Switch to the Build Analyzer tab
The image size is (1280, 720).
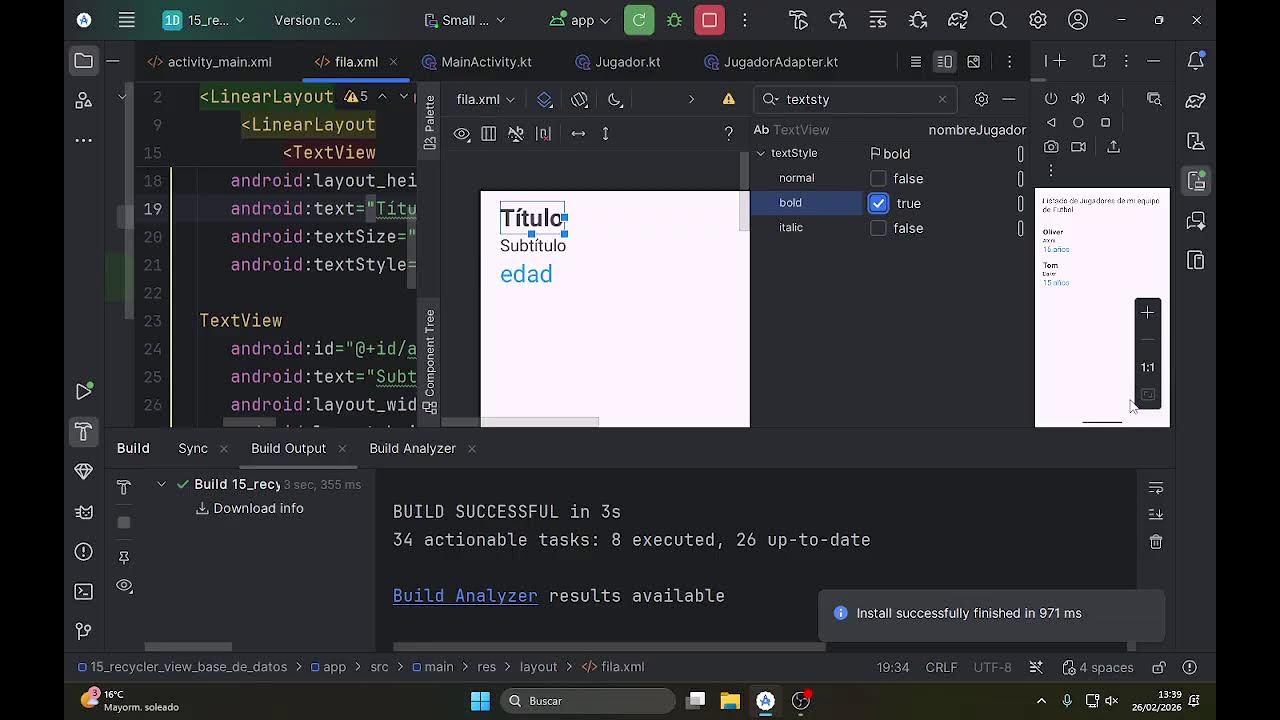pyautogui.click(x=412, y=448)
